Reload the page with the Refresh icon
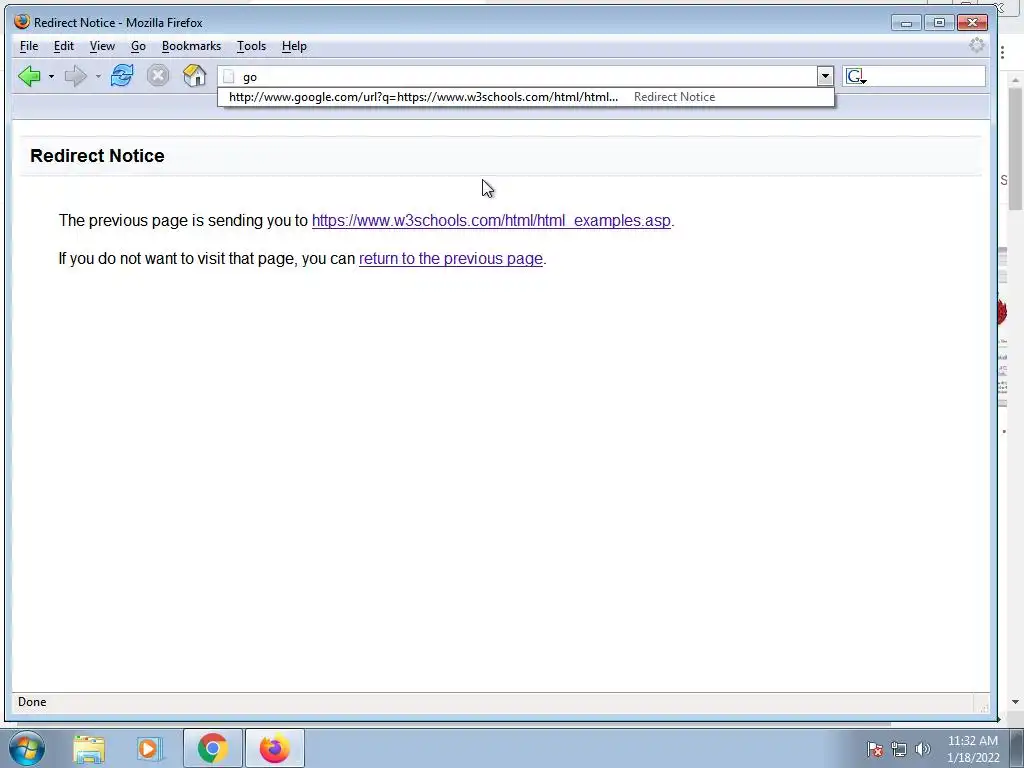Image resolution: width=1024 pixels, height=768 pixels. coord(122,76)
